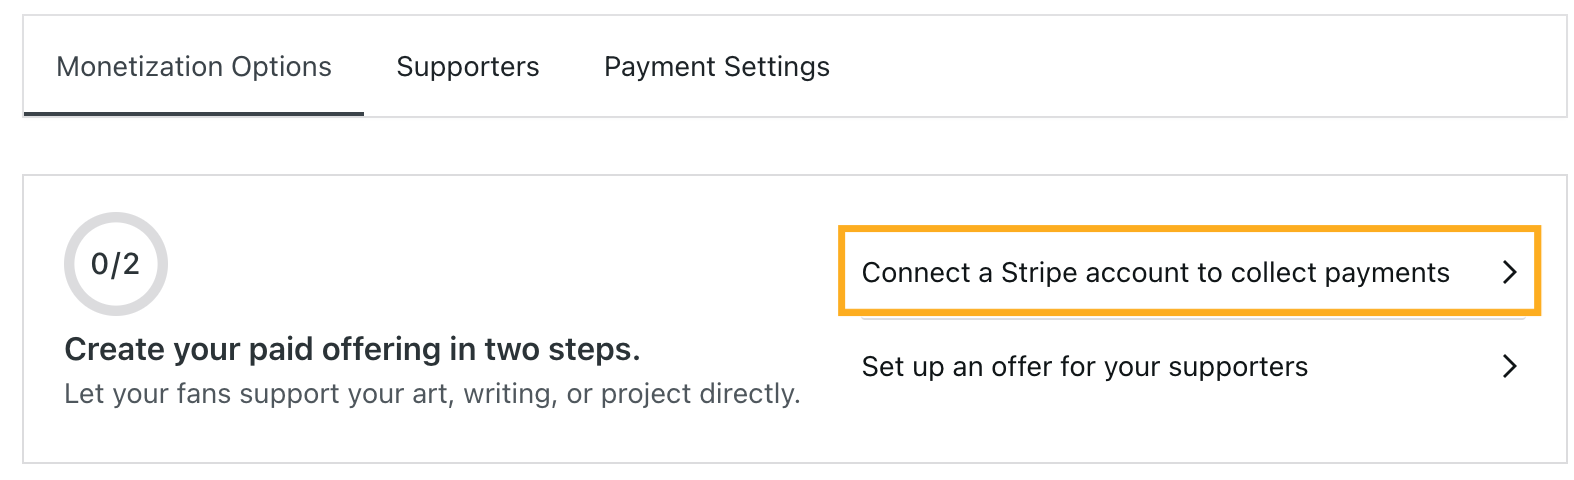The height and width of the screenshot is (480, 1574).
Task: Click Connect a Stripe account to collect payments
Action: 1155,272
